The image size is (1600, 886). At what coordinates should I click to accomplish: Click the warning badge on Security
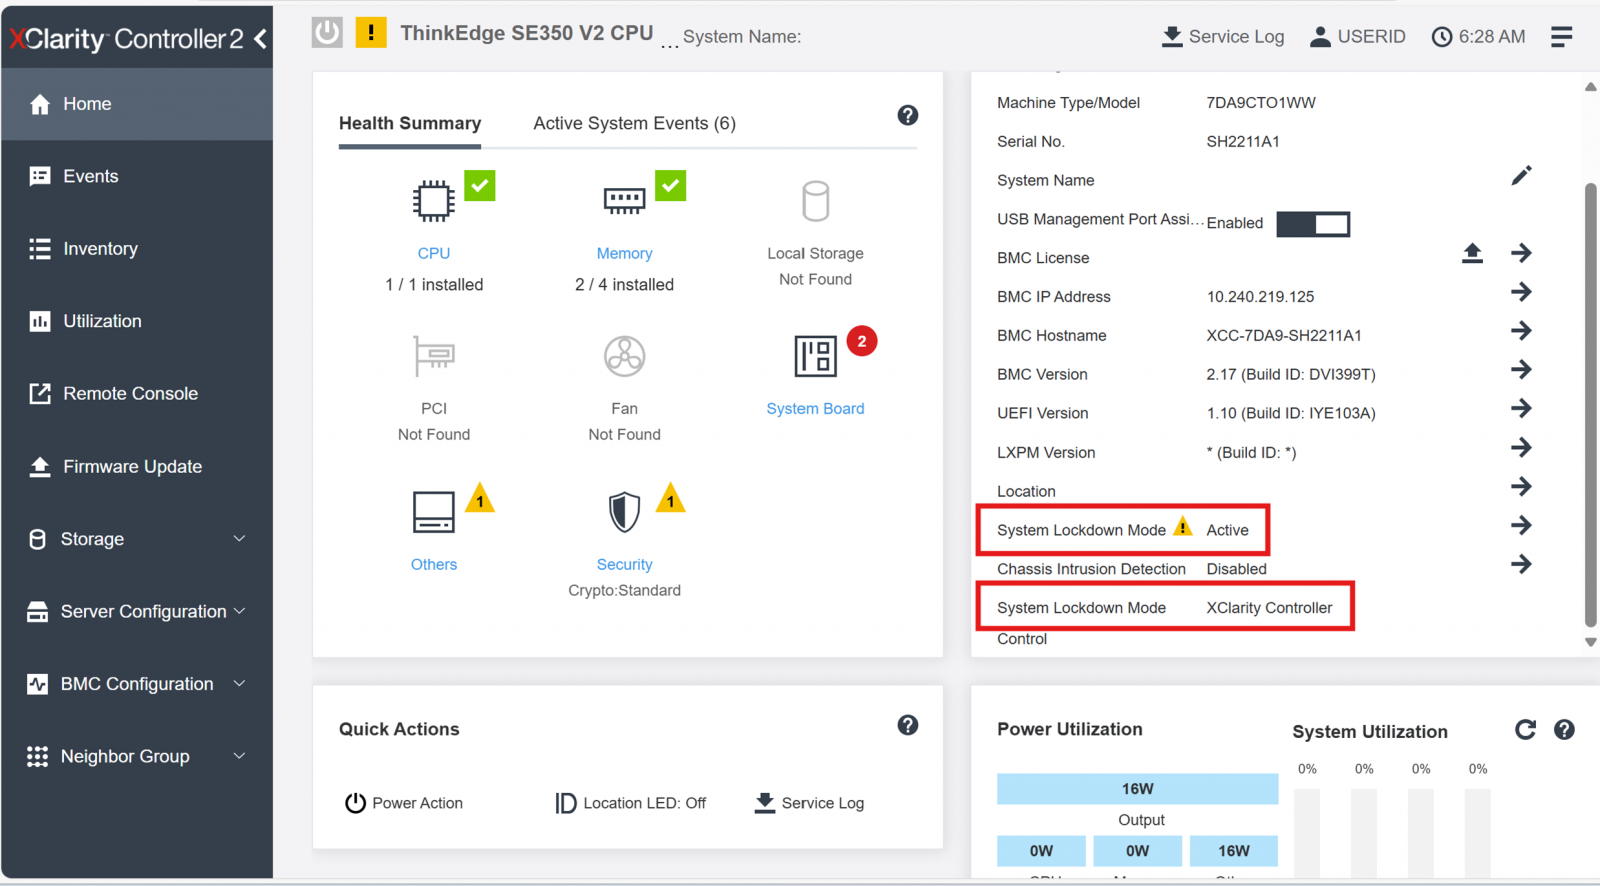click(x=670, y=498)
